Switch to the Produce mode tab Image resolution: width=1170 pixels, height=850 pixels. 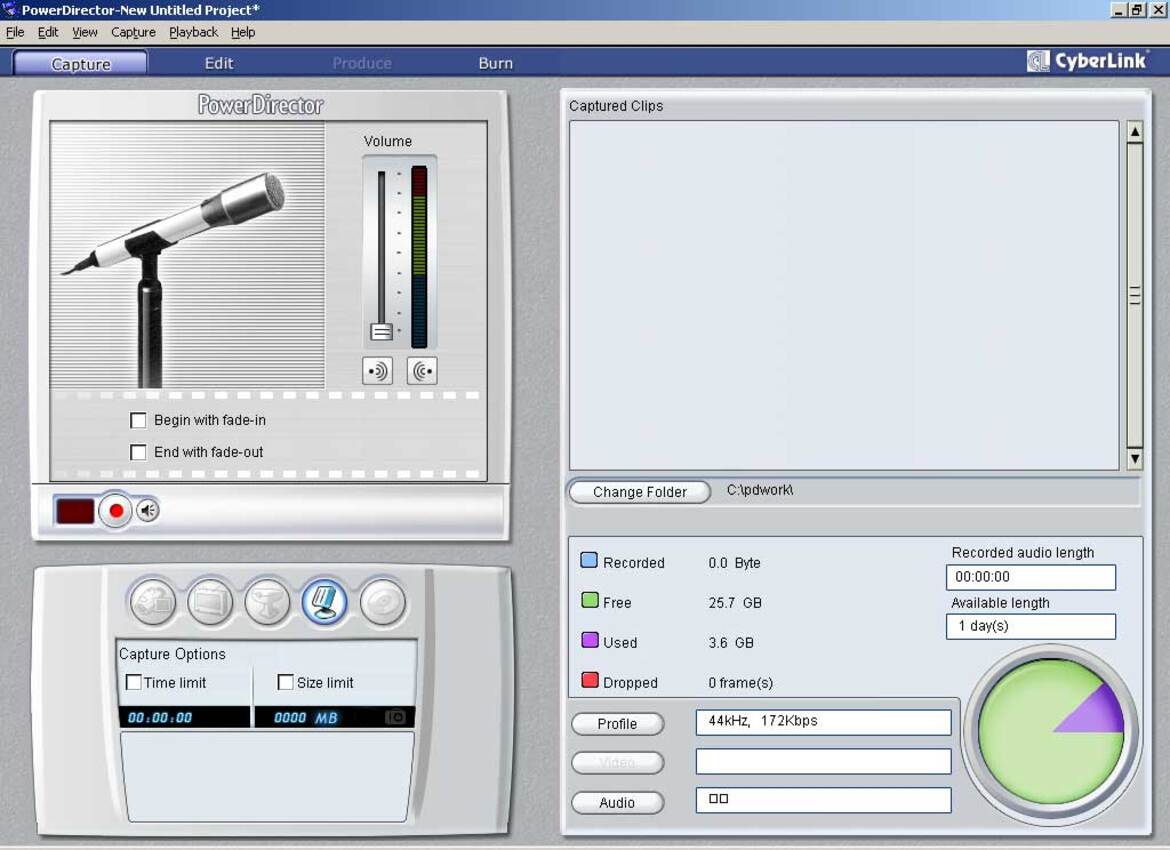[362, 63]
